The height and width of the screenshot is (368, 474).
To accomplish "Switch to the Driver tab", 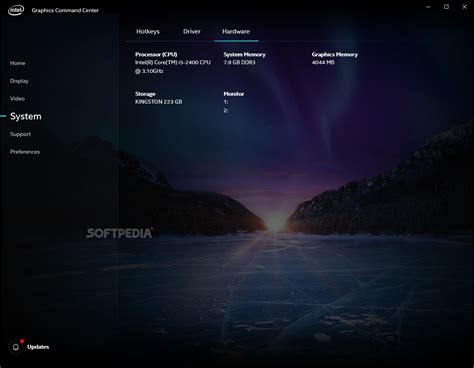I will click(192, 31).
